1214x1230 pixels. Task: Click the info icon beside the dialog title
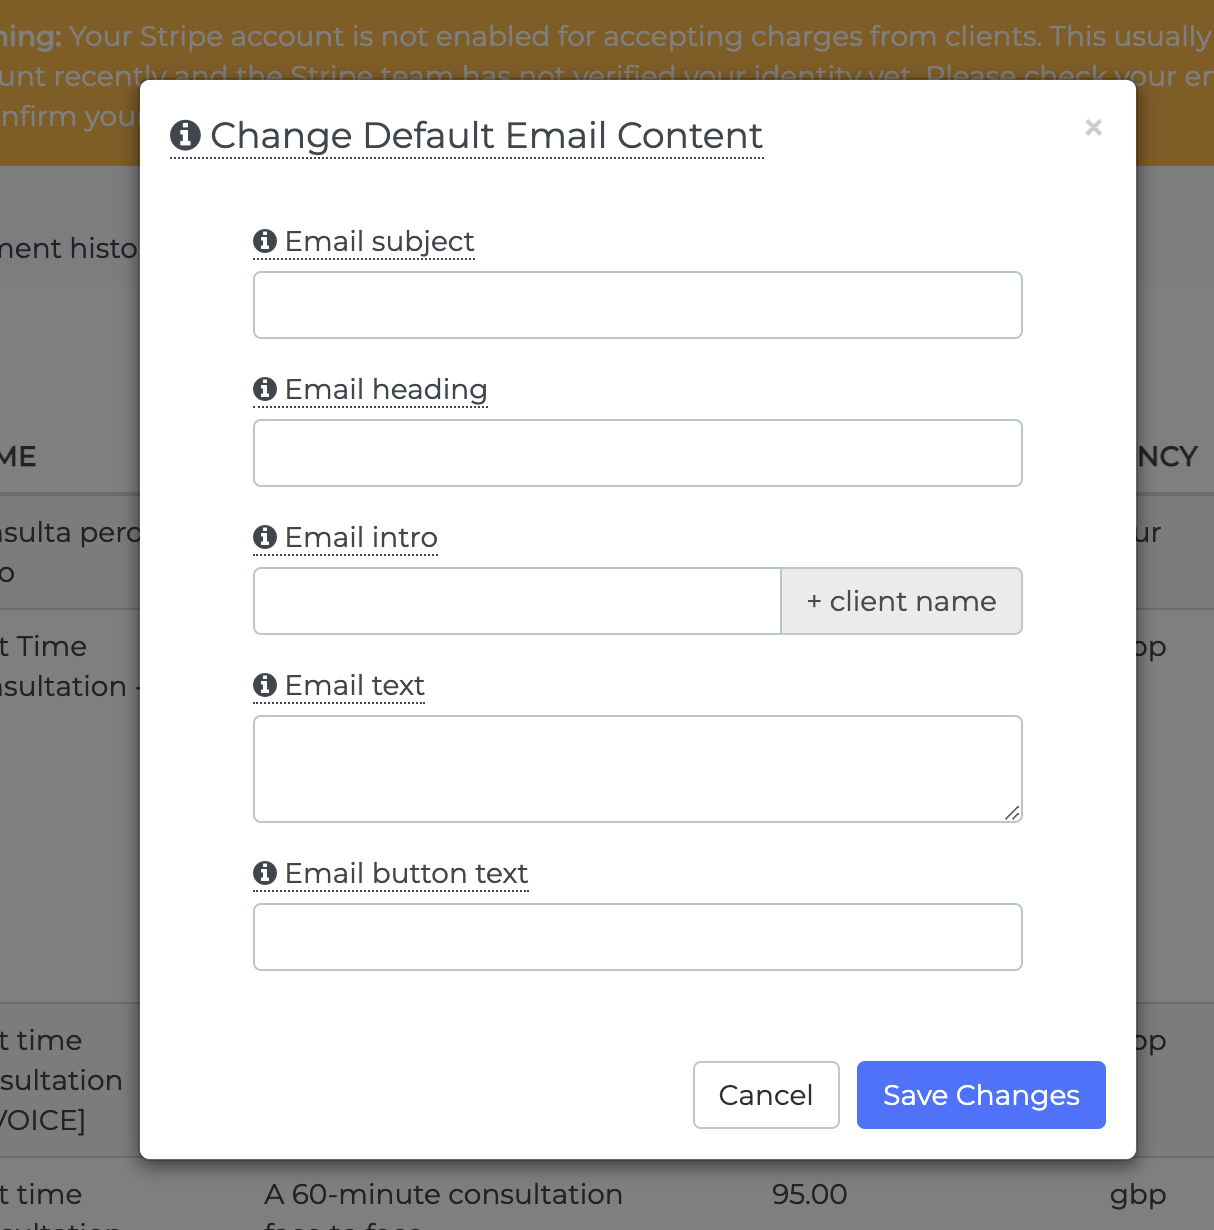[185, 135]
